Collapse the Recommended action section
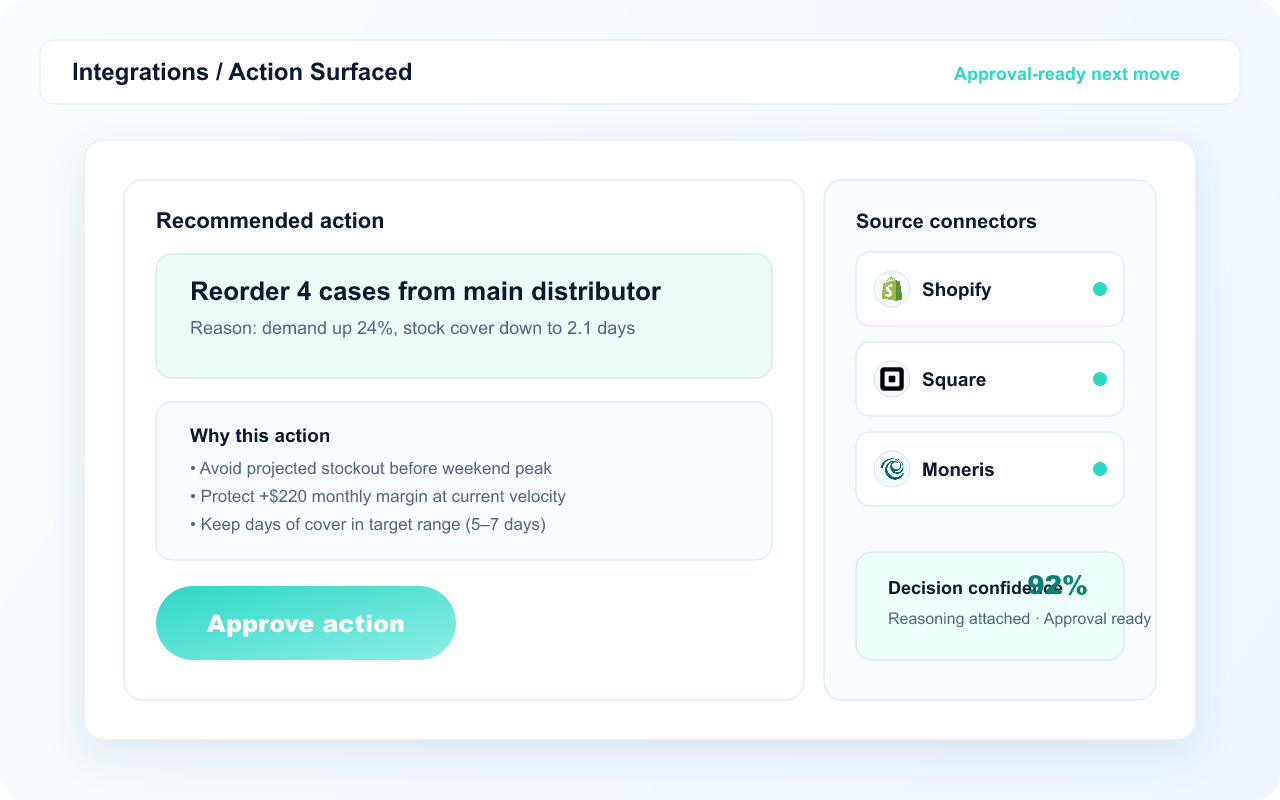 coord(270,220)
